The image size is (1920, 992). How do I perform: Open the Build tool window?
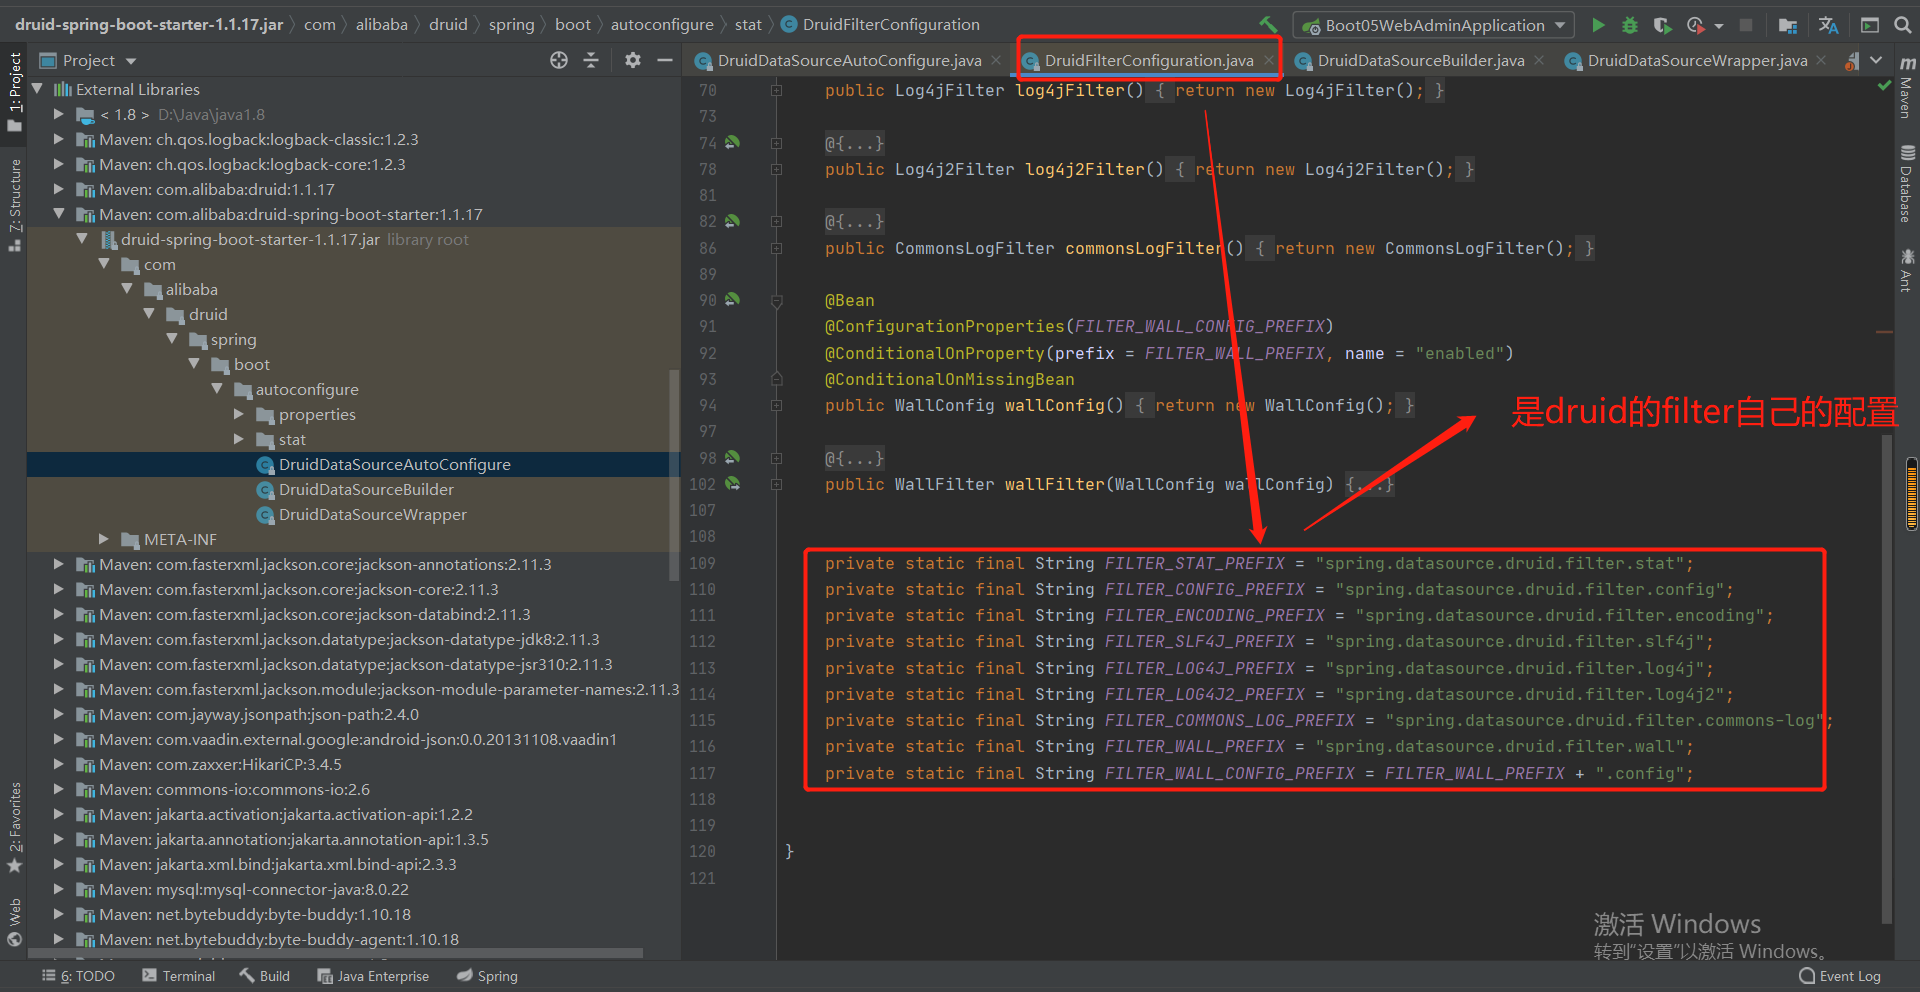point(264,976)
